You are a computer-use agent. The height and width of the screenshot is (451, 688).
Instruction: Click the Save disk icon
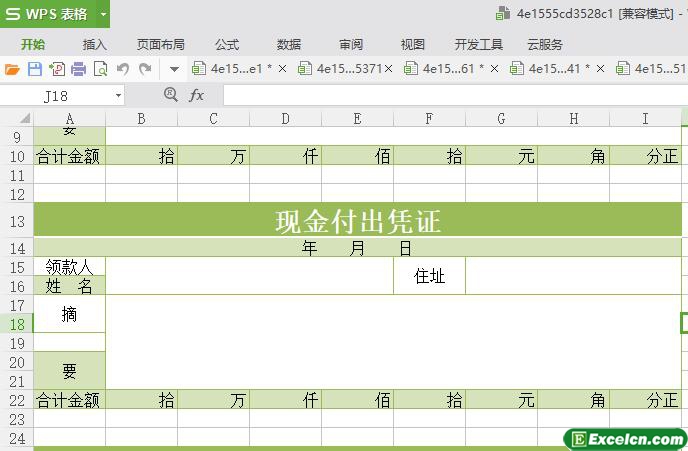click(x=34, y=69)
